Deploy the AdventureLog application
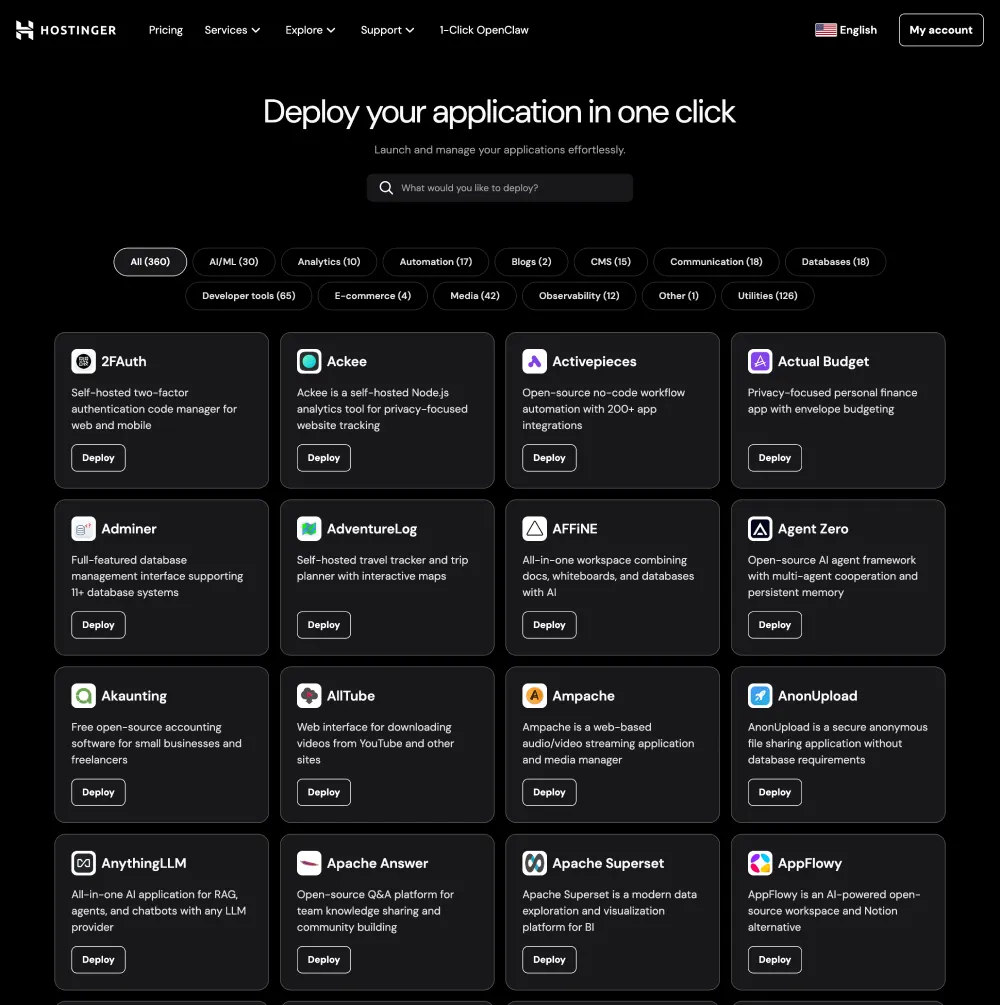 tap(324, 625)
